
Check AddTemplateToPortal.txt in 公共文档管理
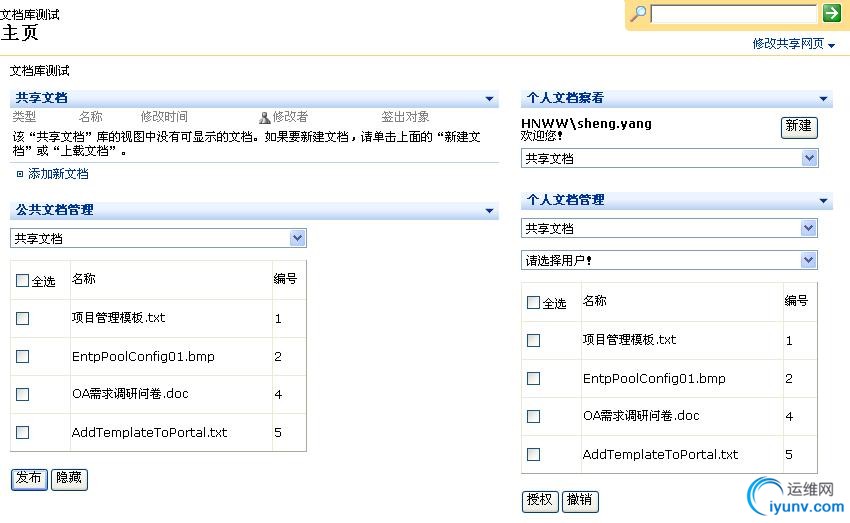pyautogui.click(x=22, y=432)
